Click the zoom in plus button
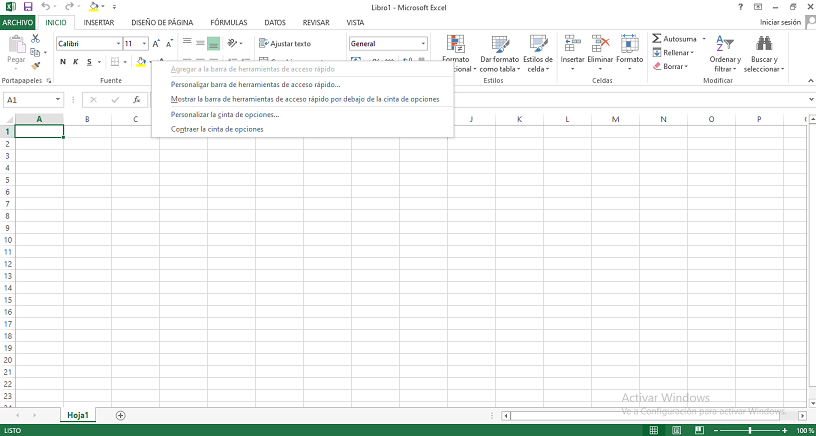Viewport: 816px width, 436px height. pyautogui.click(x=784, y=430)
